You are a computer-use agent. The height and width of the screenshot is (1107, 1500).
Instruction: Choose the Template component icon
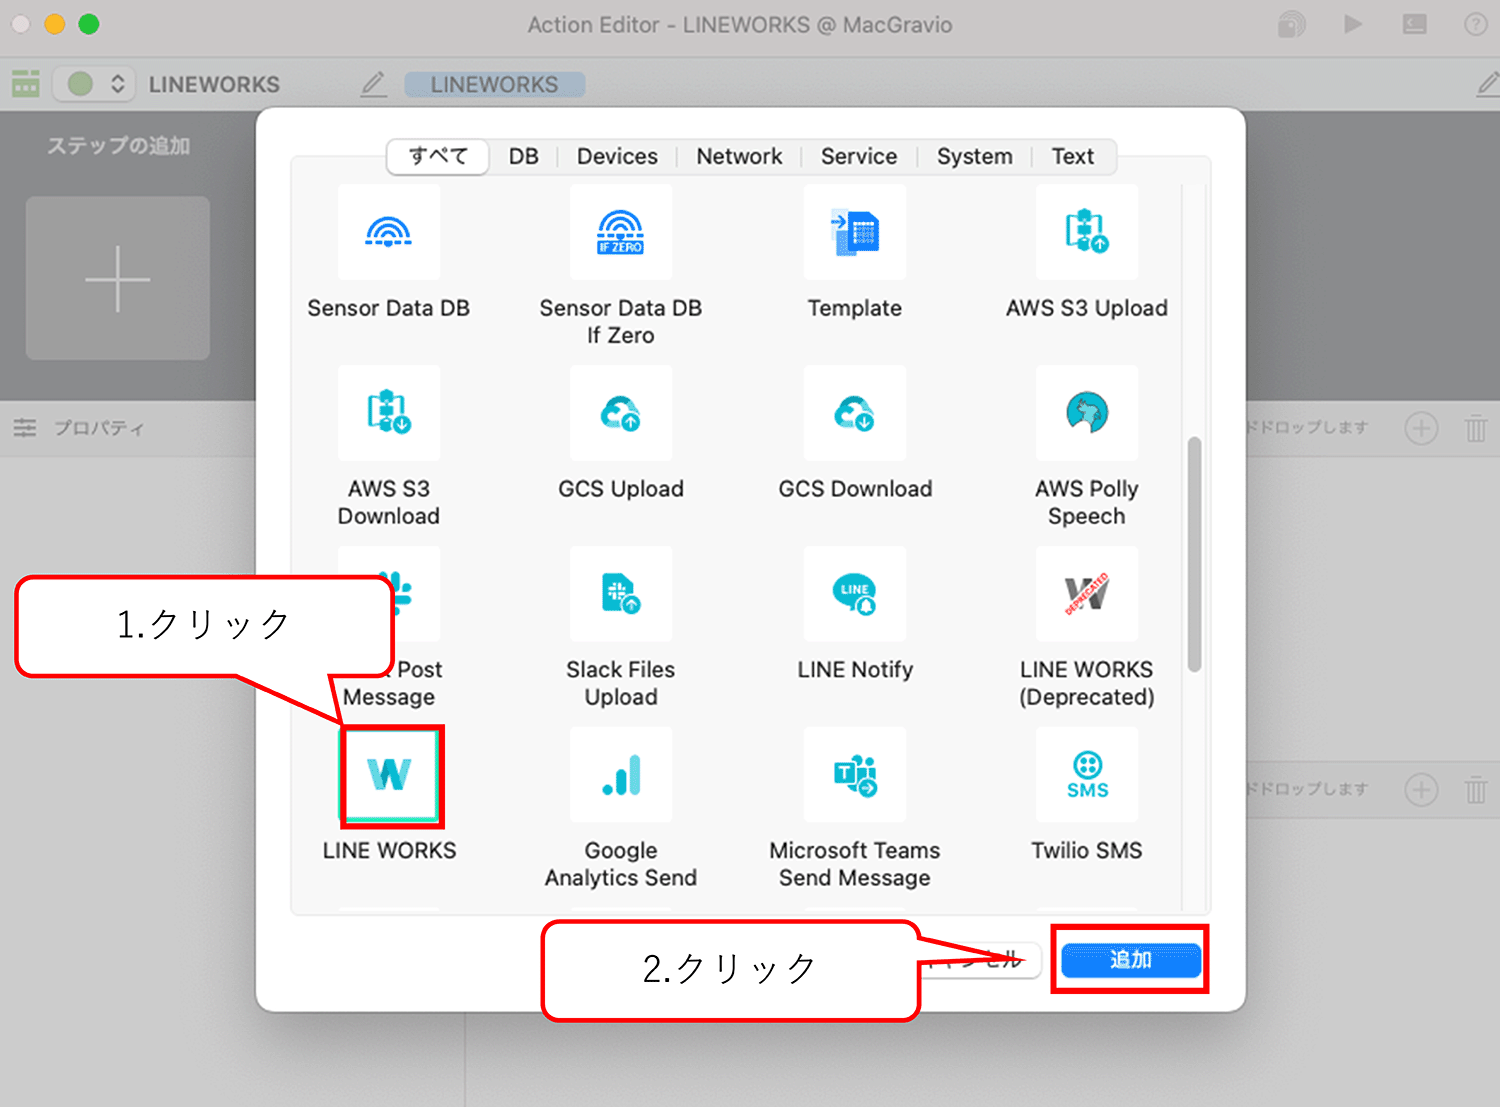pos(854,232)
